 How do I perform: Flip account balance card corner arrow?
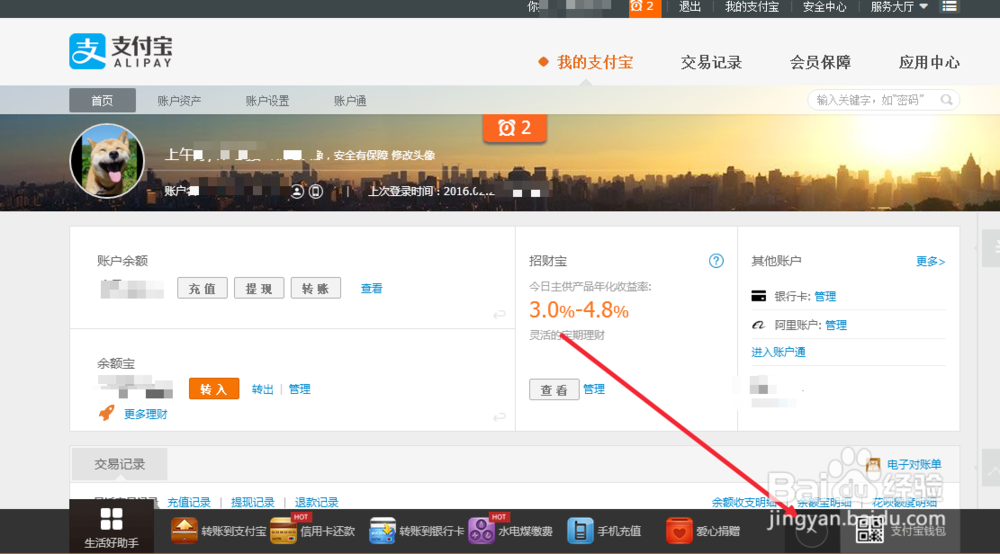pyautogui.click(x=499, y=314)
